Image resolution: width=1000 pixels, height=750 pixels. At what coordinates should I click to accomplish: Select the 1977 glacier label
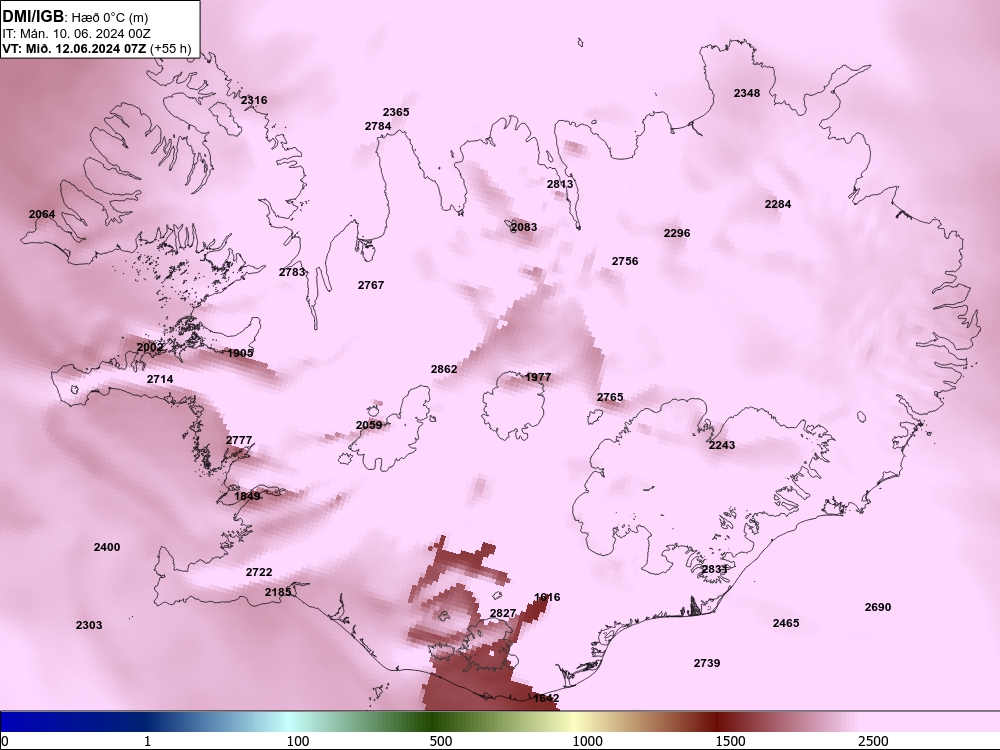[x=538, y=378]
